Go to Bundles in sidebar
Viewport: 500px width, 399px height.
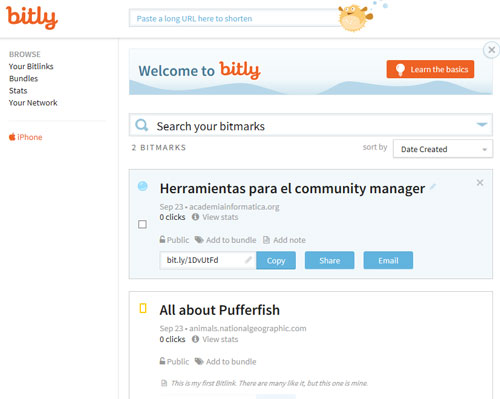point(23,79)
